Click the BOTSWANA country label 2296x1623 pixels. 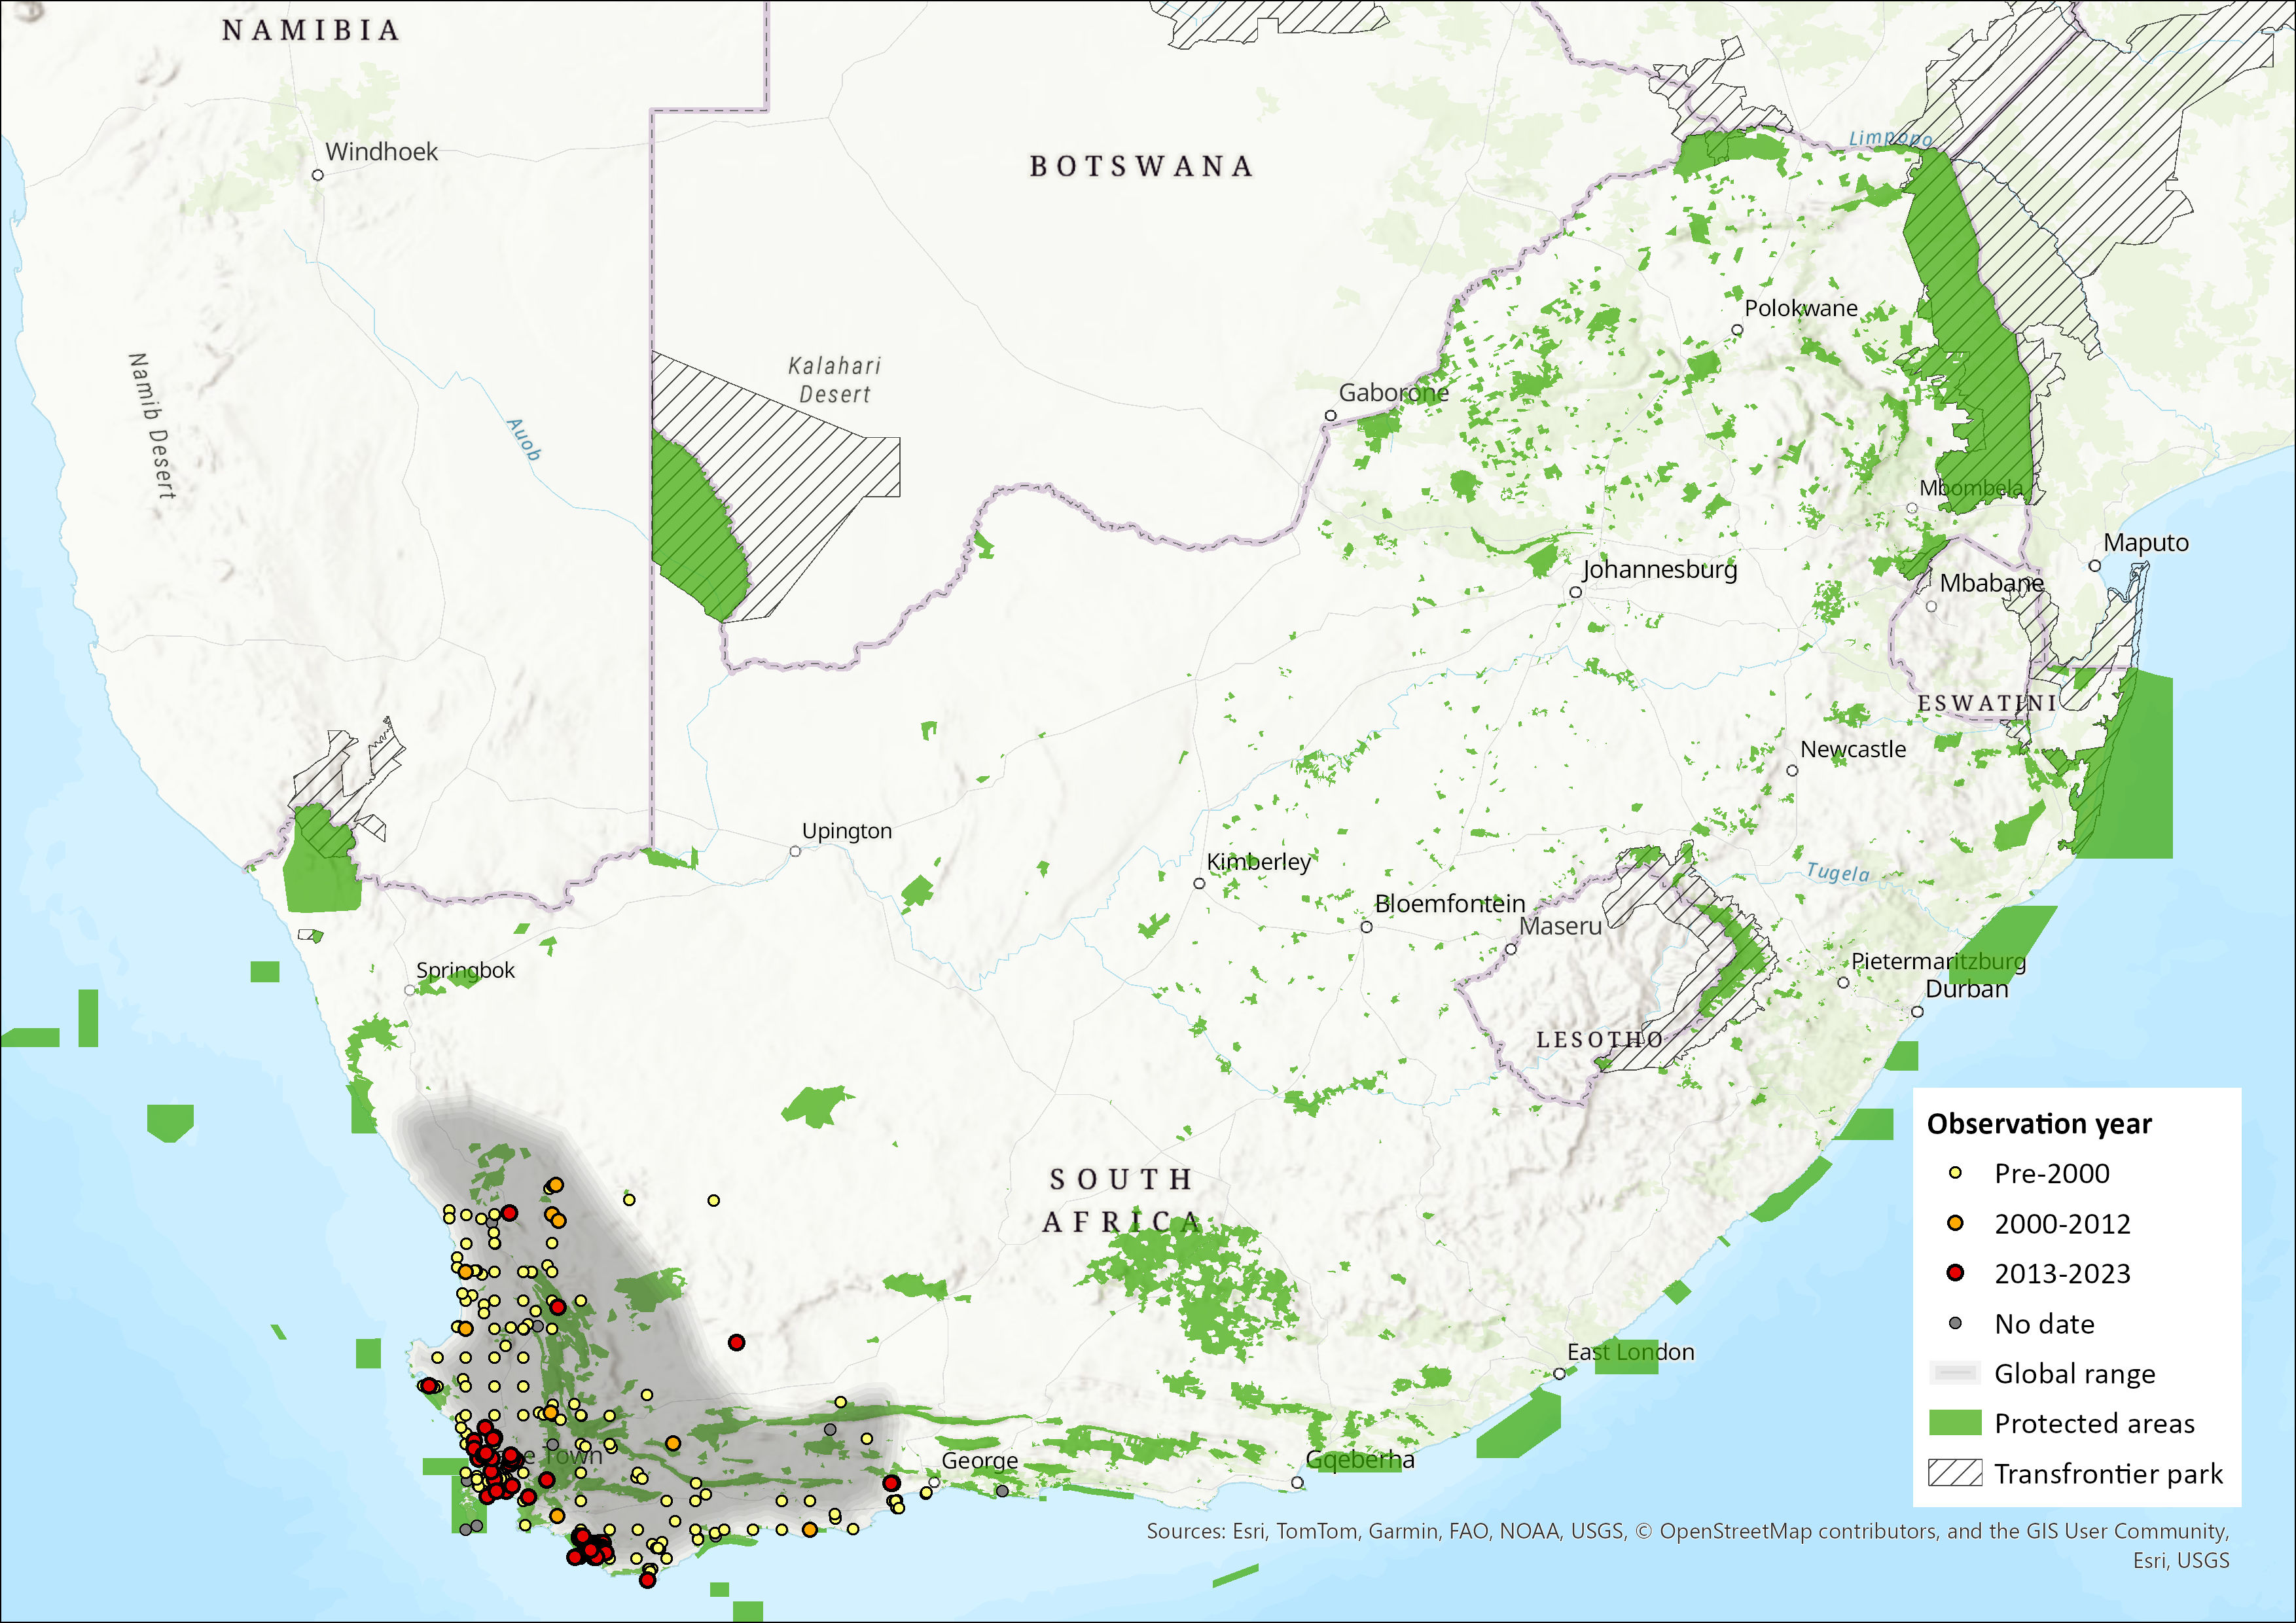[1141, 166]
